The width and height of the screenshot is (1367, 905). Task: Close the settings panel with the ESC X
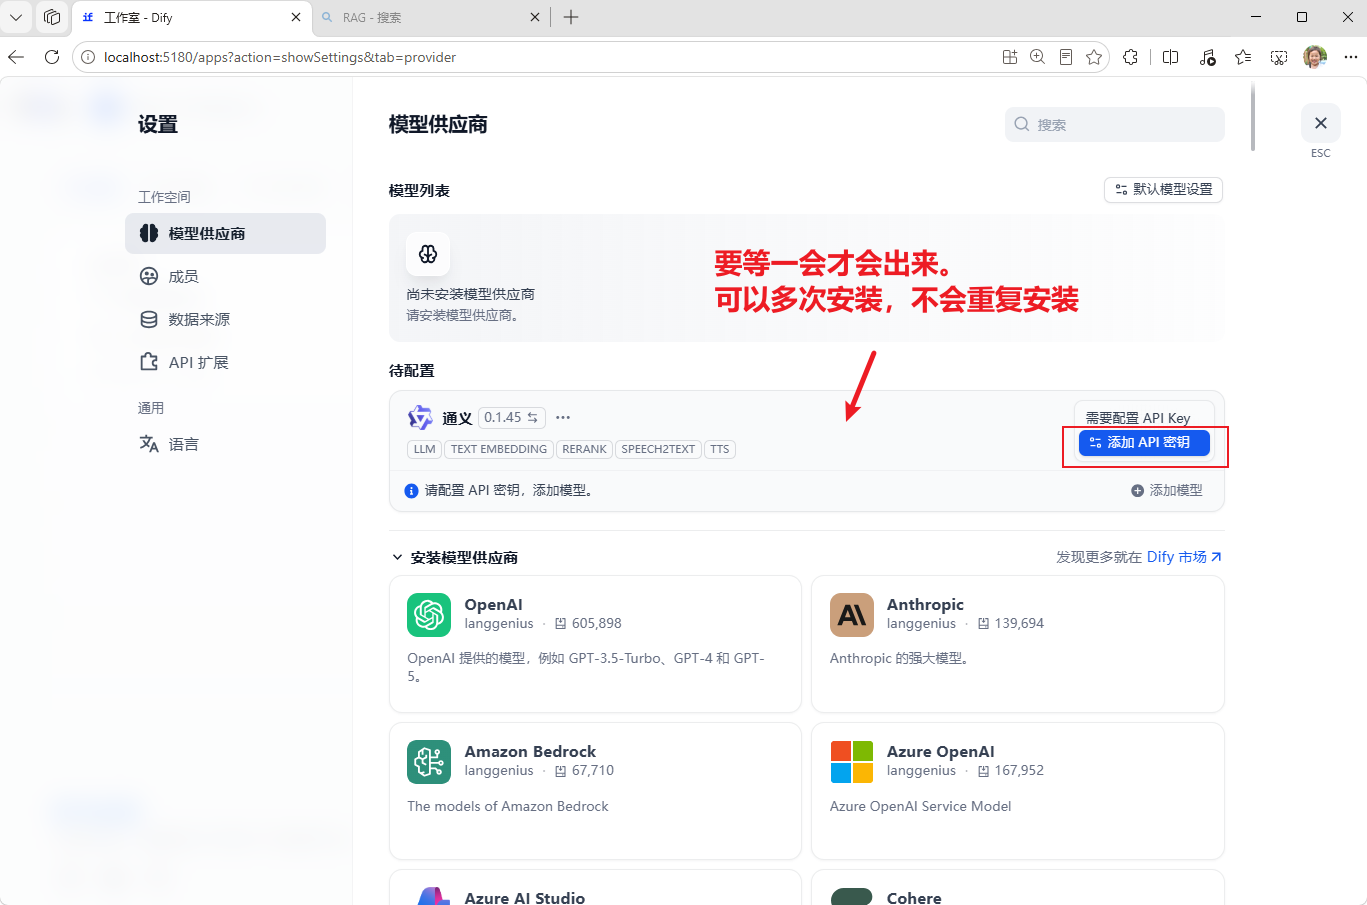[1321, 123]
